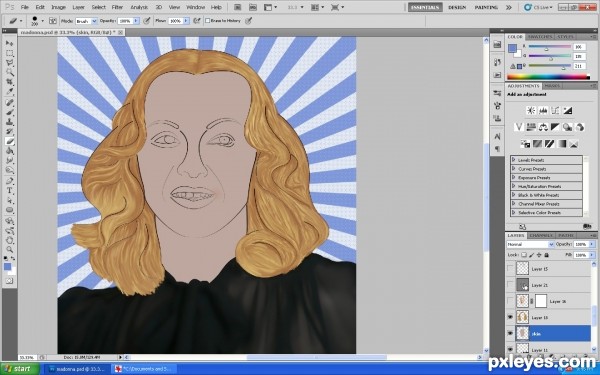Click the Painting workspace button
Viewport: 600px width, 375px height.
486,7
